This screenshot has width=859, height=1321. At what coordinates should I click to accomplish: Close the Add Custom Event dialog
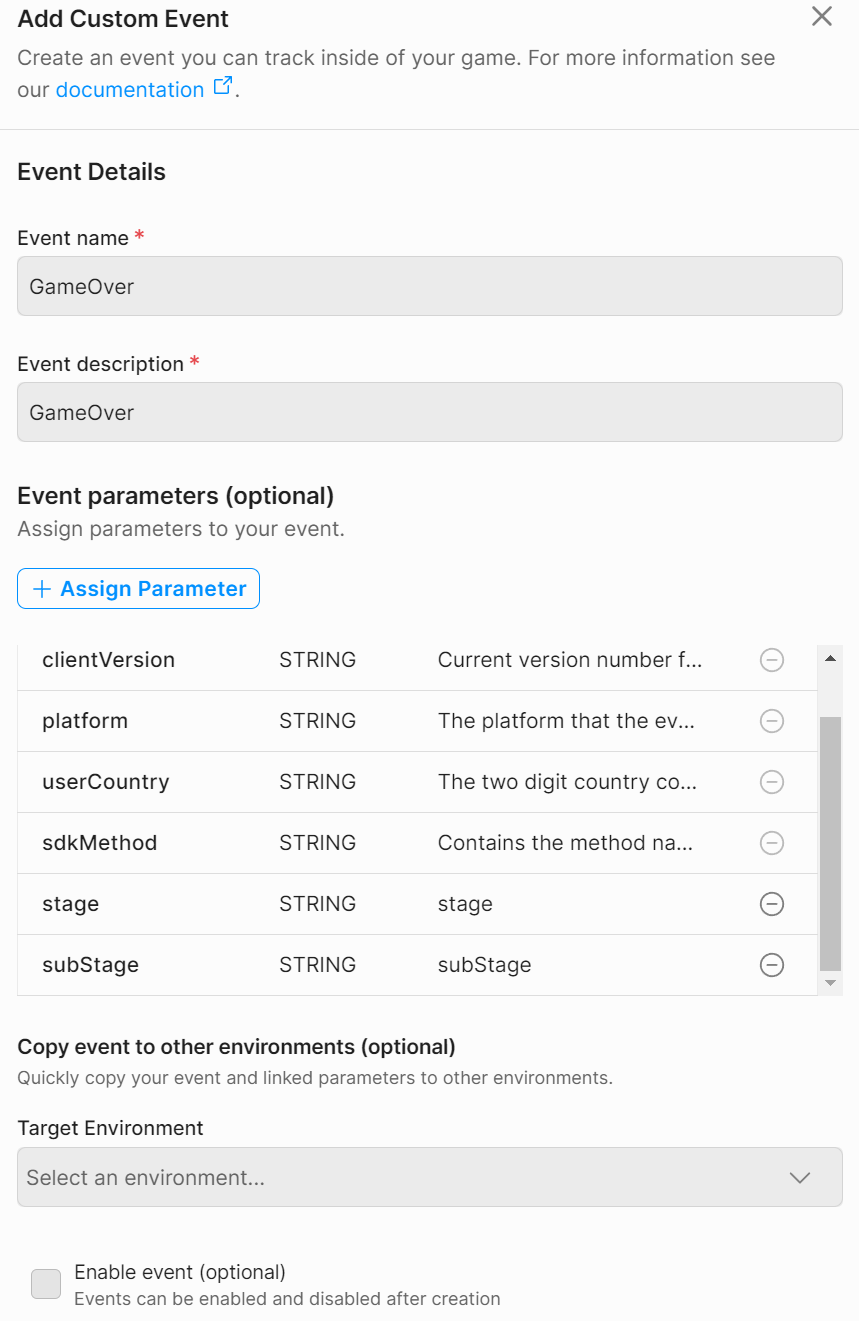[x=822, y=16]
